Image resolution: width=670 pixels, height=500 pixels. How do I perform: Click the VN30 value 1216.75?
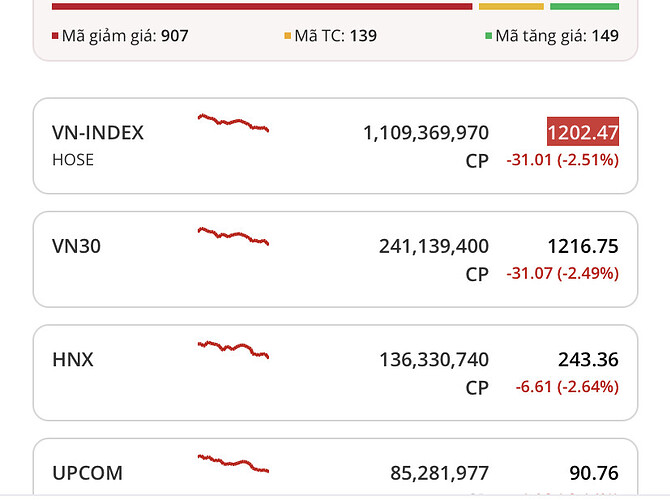point(583,246)
